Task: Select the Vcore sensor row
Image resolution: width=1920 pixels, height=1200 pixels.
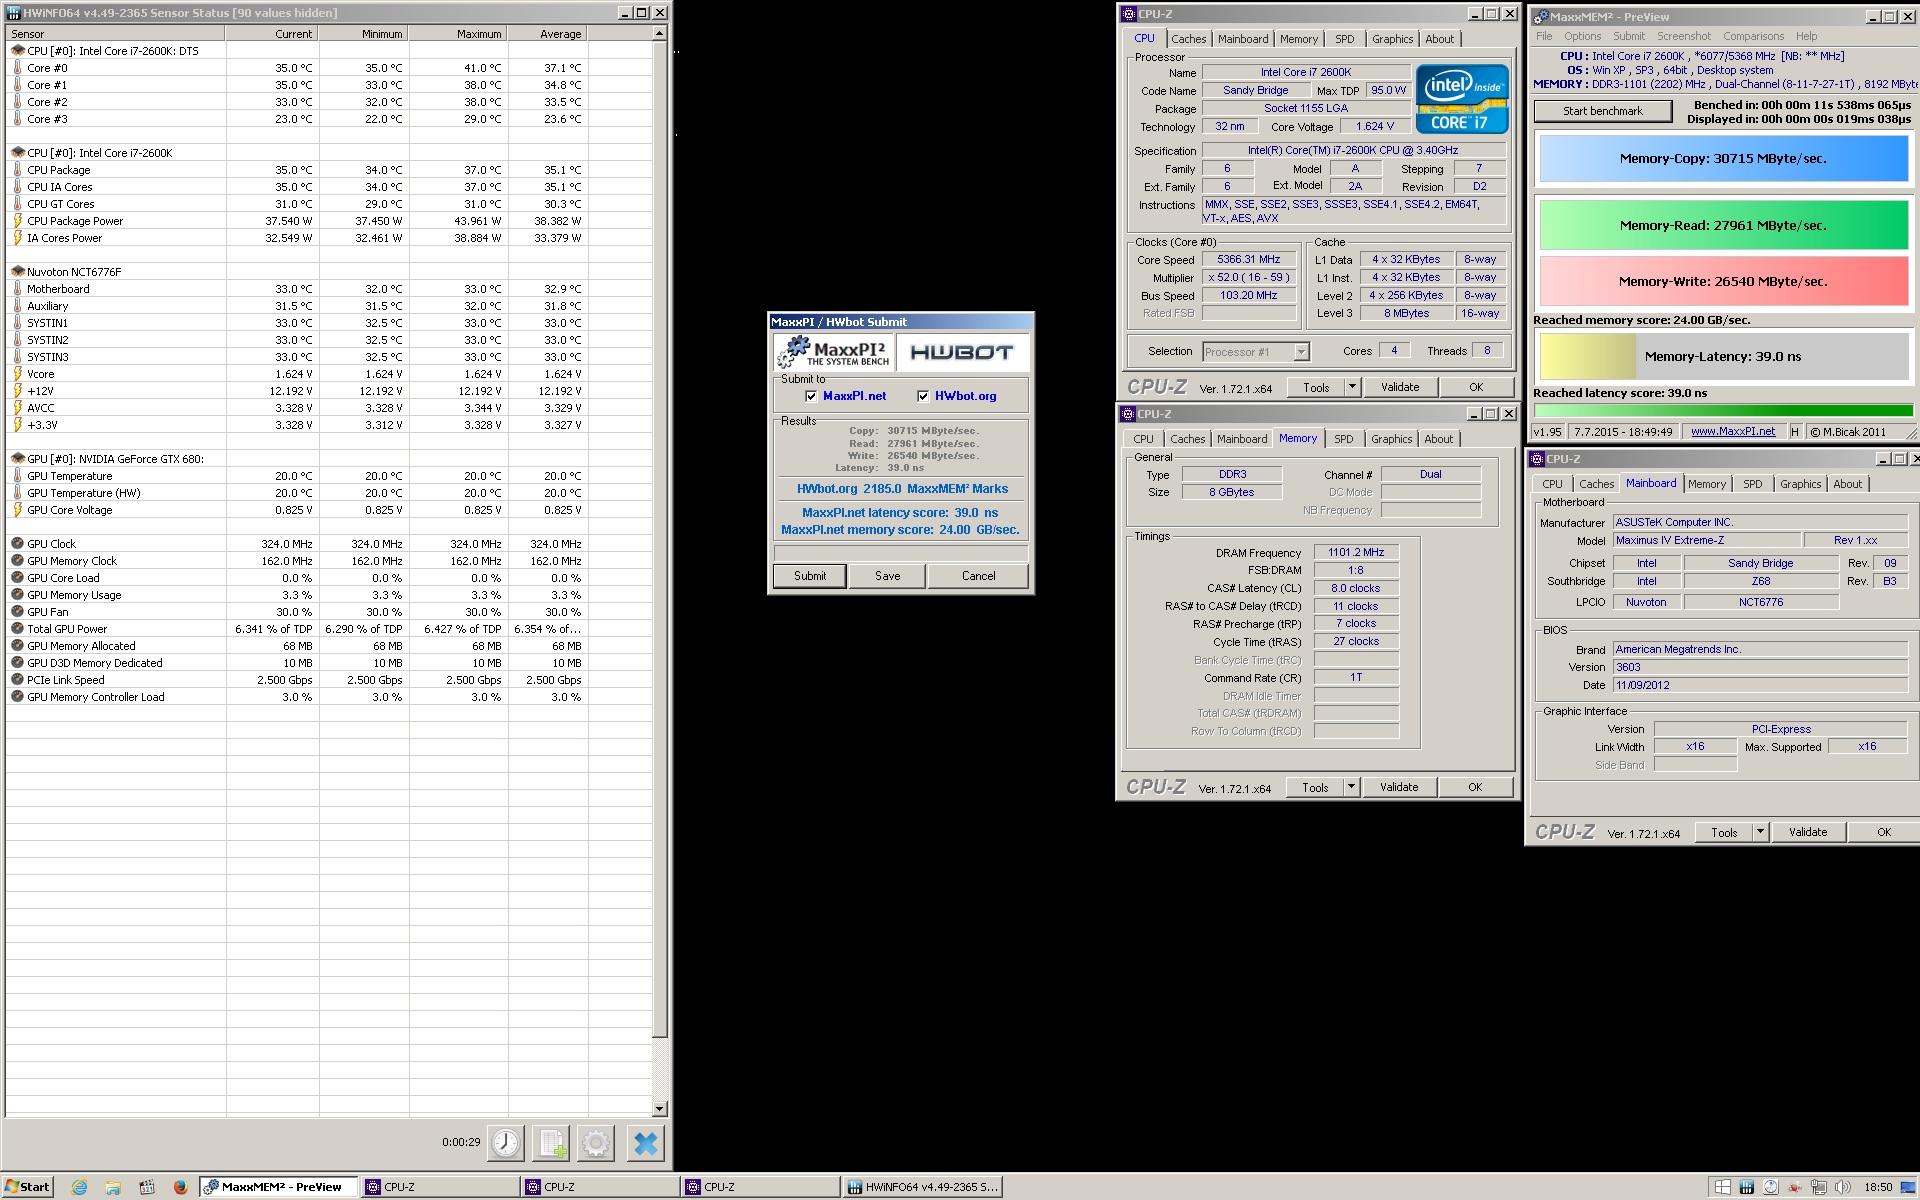Action: (x=329, y=374)
